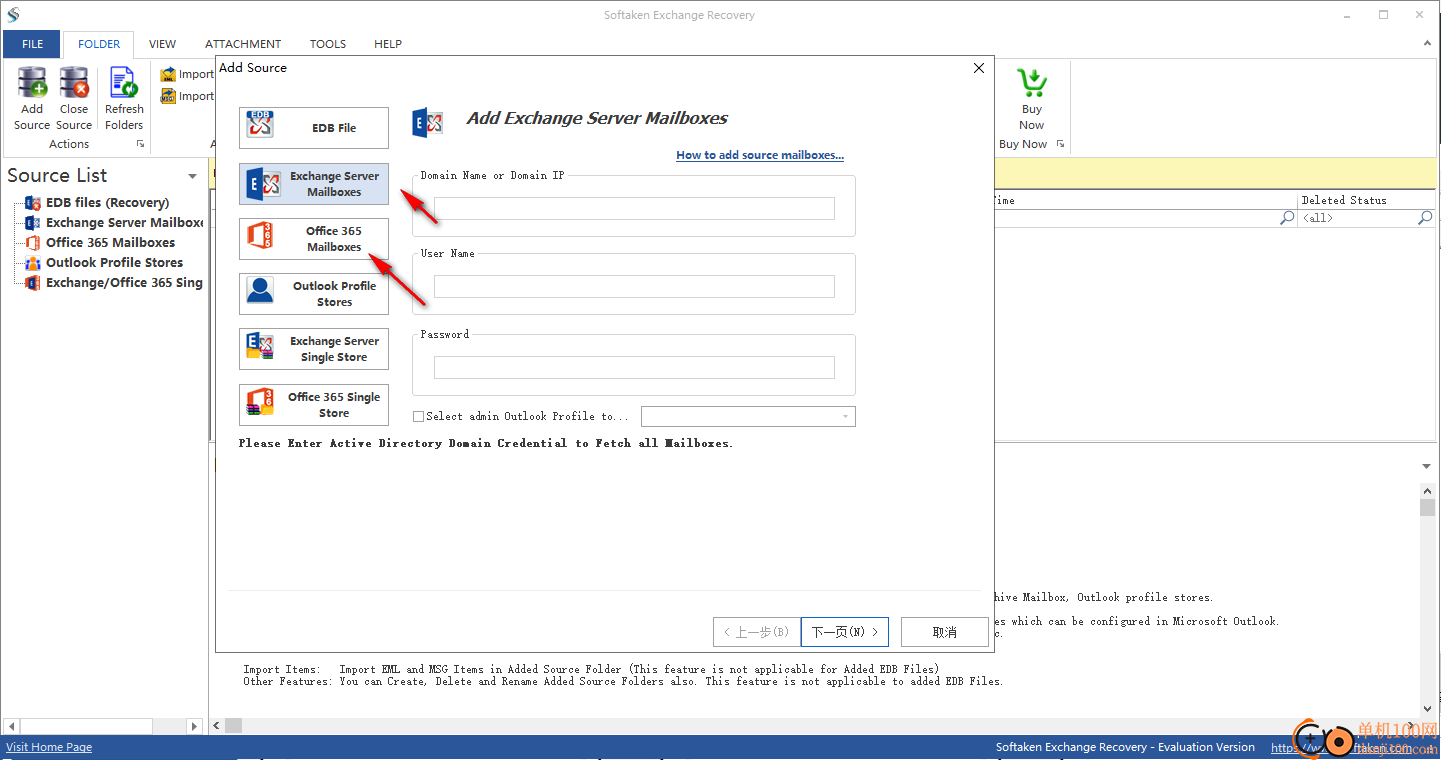
Task: Select Exchange Server Mailboxes tree item
Action: [124, 223]
